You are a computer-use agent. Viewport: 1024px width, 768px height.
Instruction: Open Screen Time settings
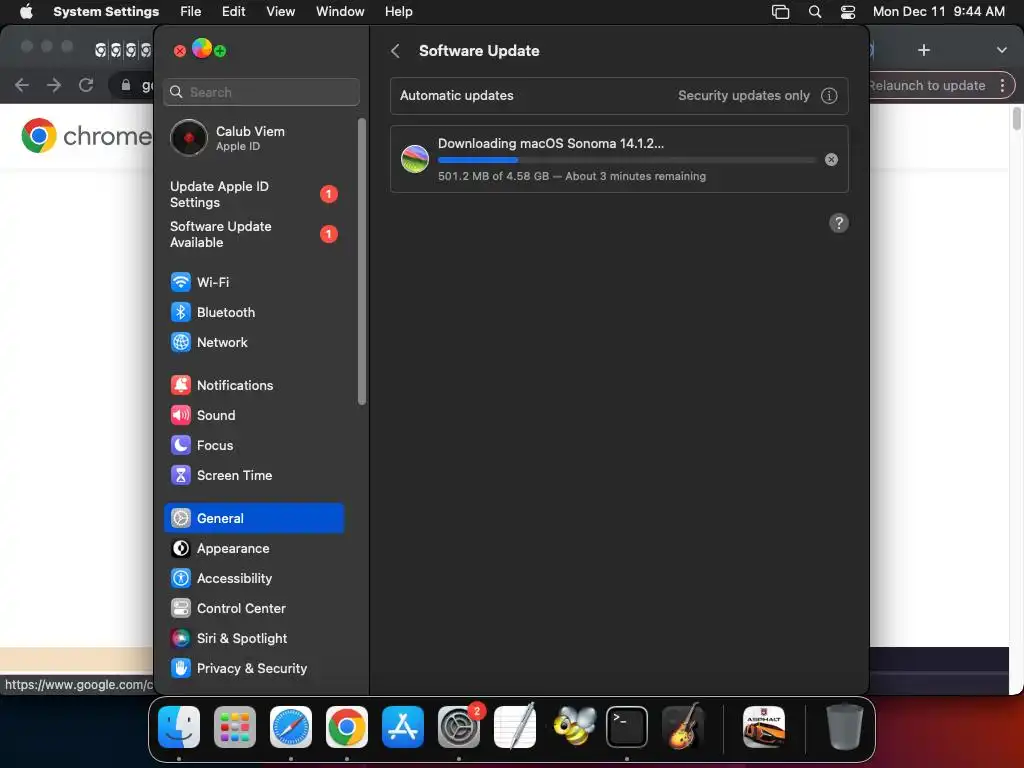pos(253,475)
